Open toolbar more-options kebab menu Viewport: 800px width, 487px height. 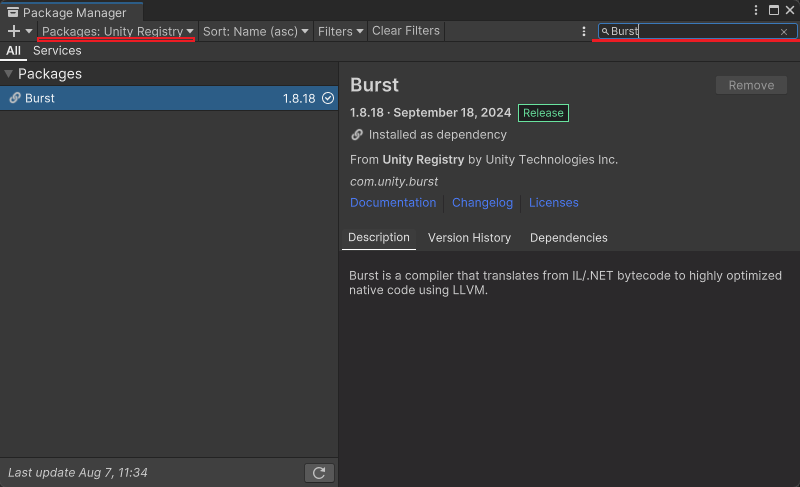coord(584,31)
